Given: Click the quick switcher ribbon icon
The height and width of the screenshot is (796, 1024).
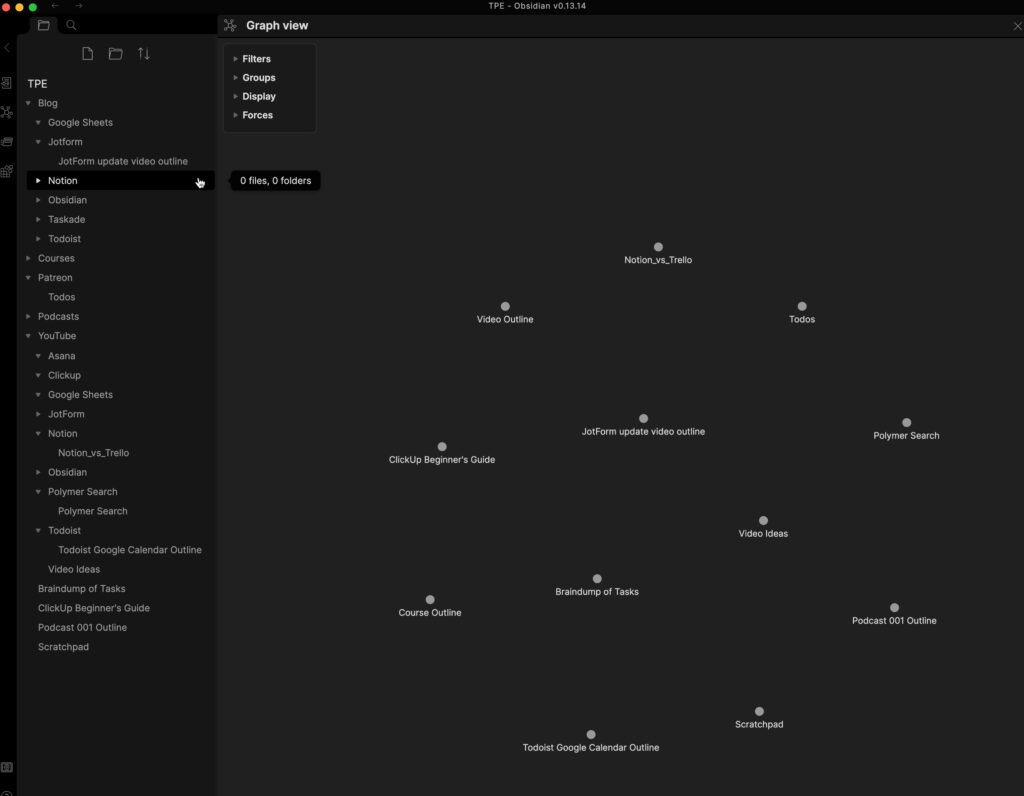Looking at the screenshot, I should 7,83.
